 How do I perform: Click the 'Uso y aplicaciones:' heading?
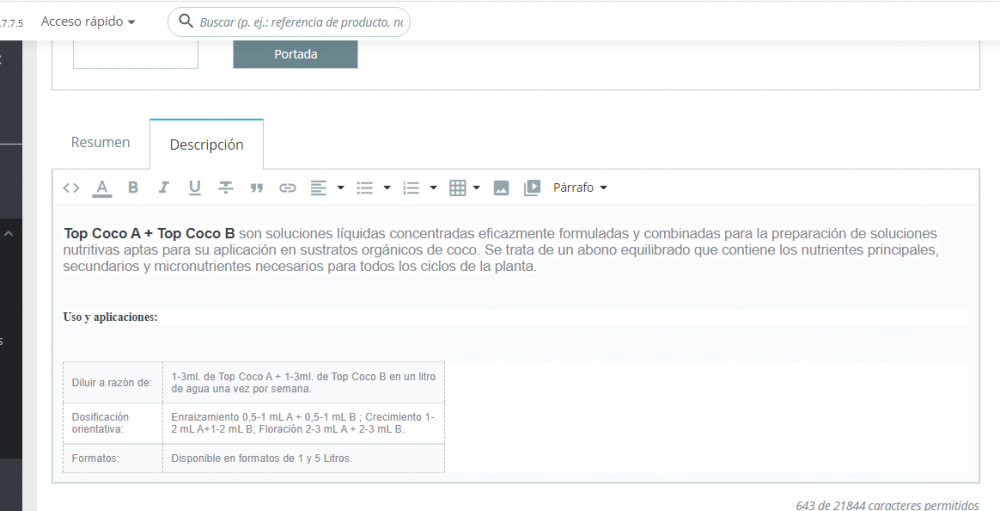tap(110, 317)
